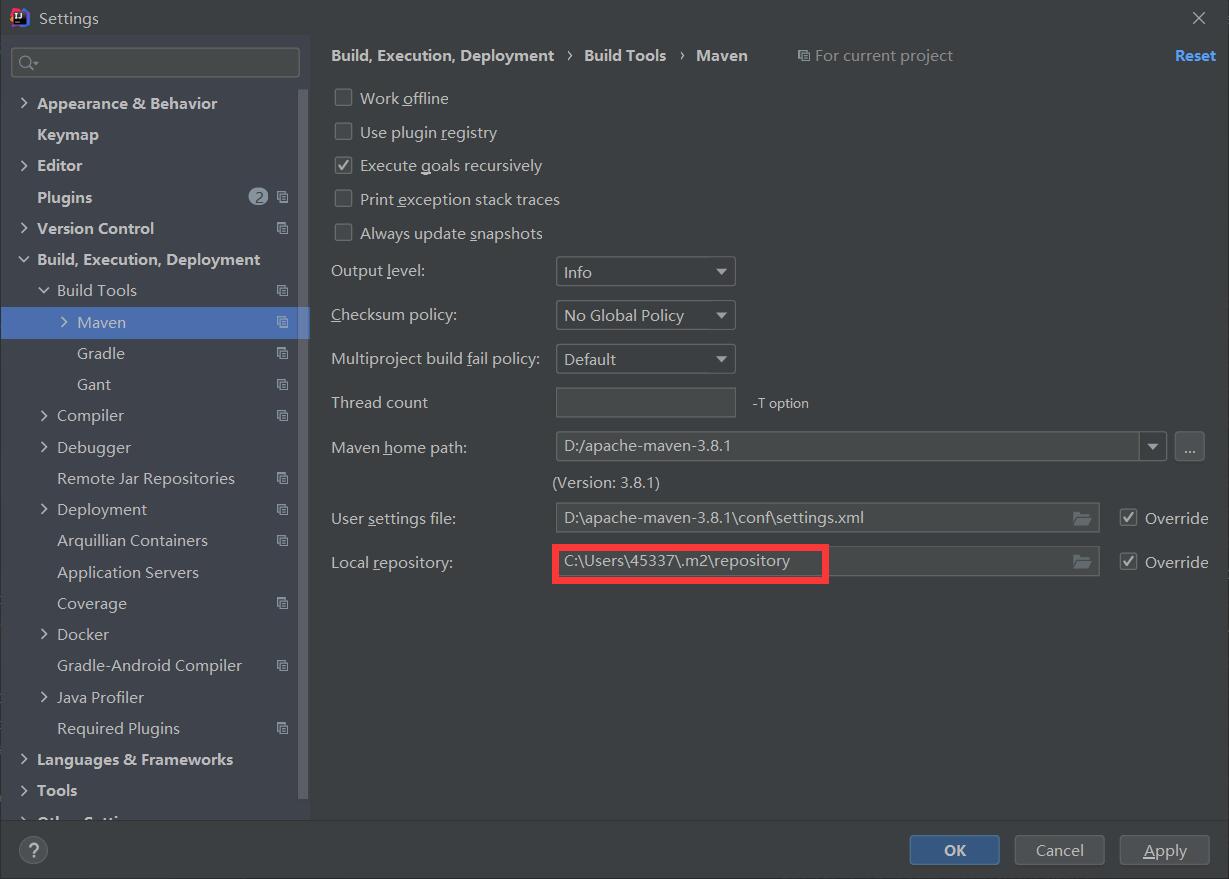Click browse button for Maven home path
Viewport: 1229px width, 879px height.
tap(1189, 446)
